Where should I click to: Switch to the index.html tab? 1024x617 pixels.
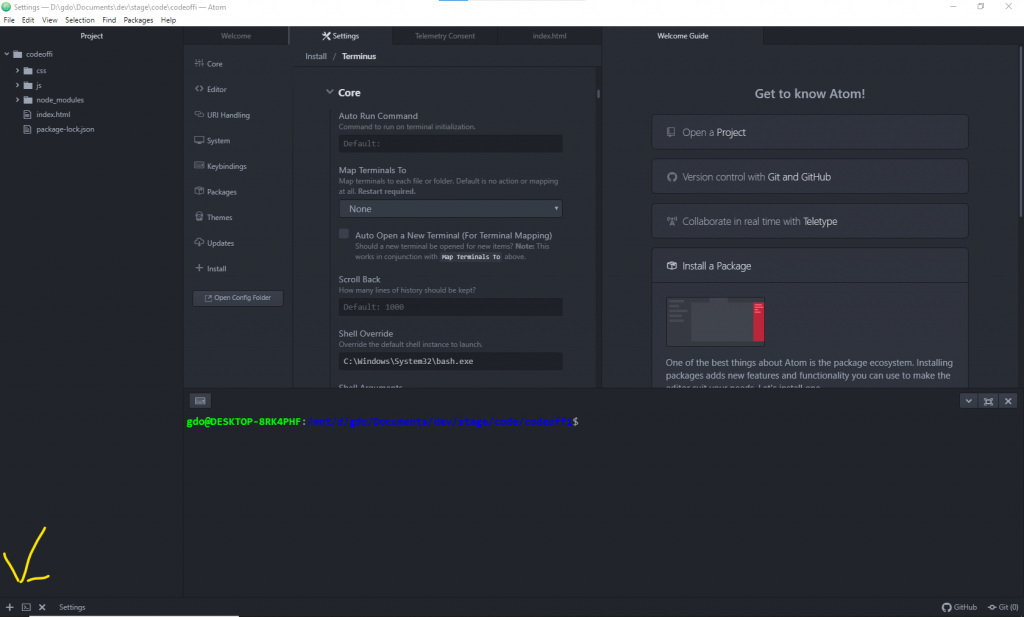[x=549, y=36]
